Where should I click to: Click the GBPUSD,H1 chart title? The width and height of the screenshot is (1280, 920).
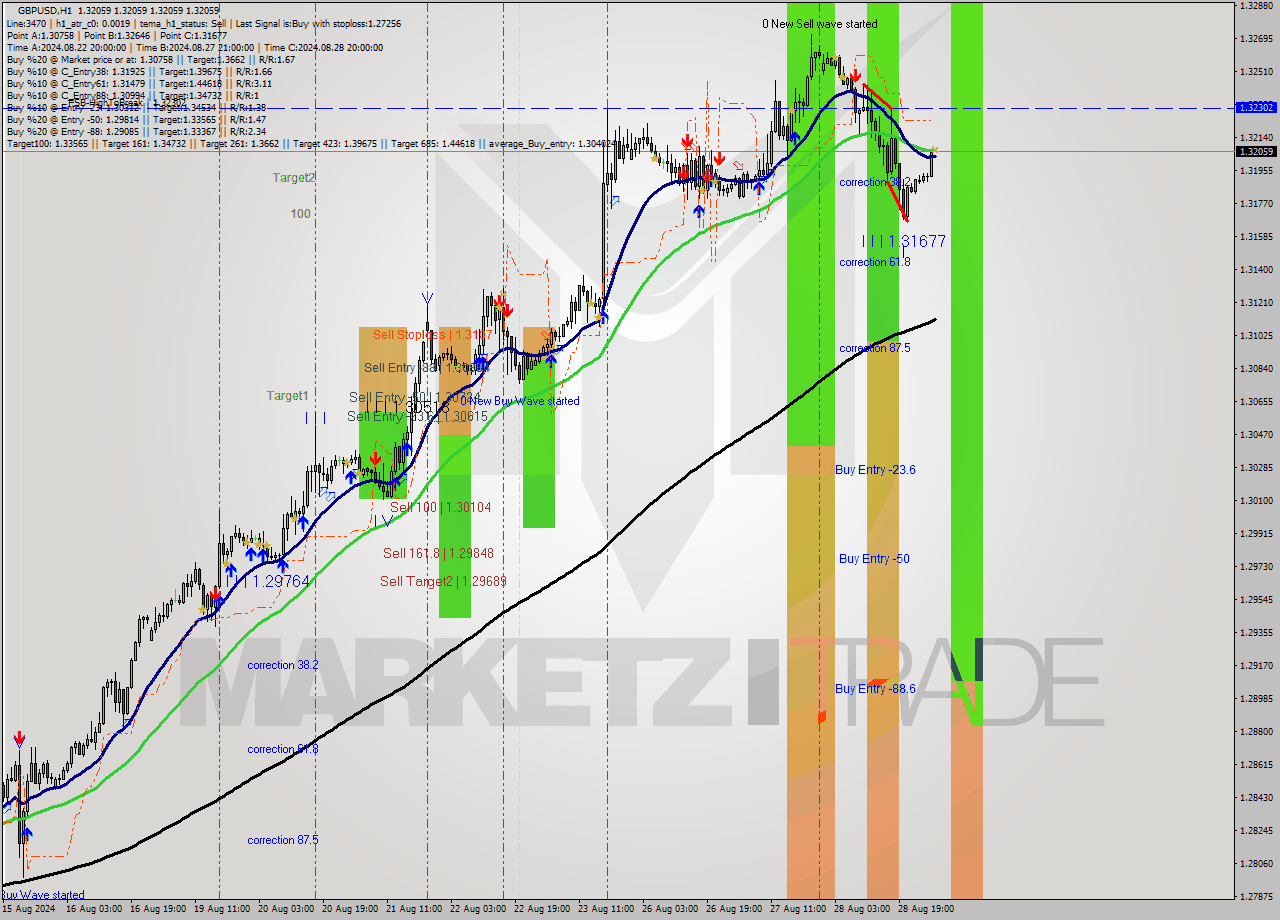[44, 9]
